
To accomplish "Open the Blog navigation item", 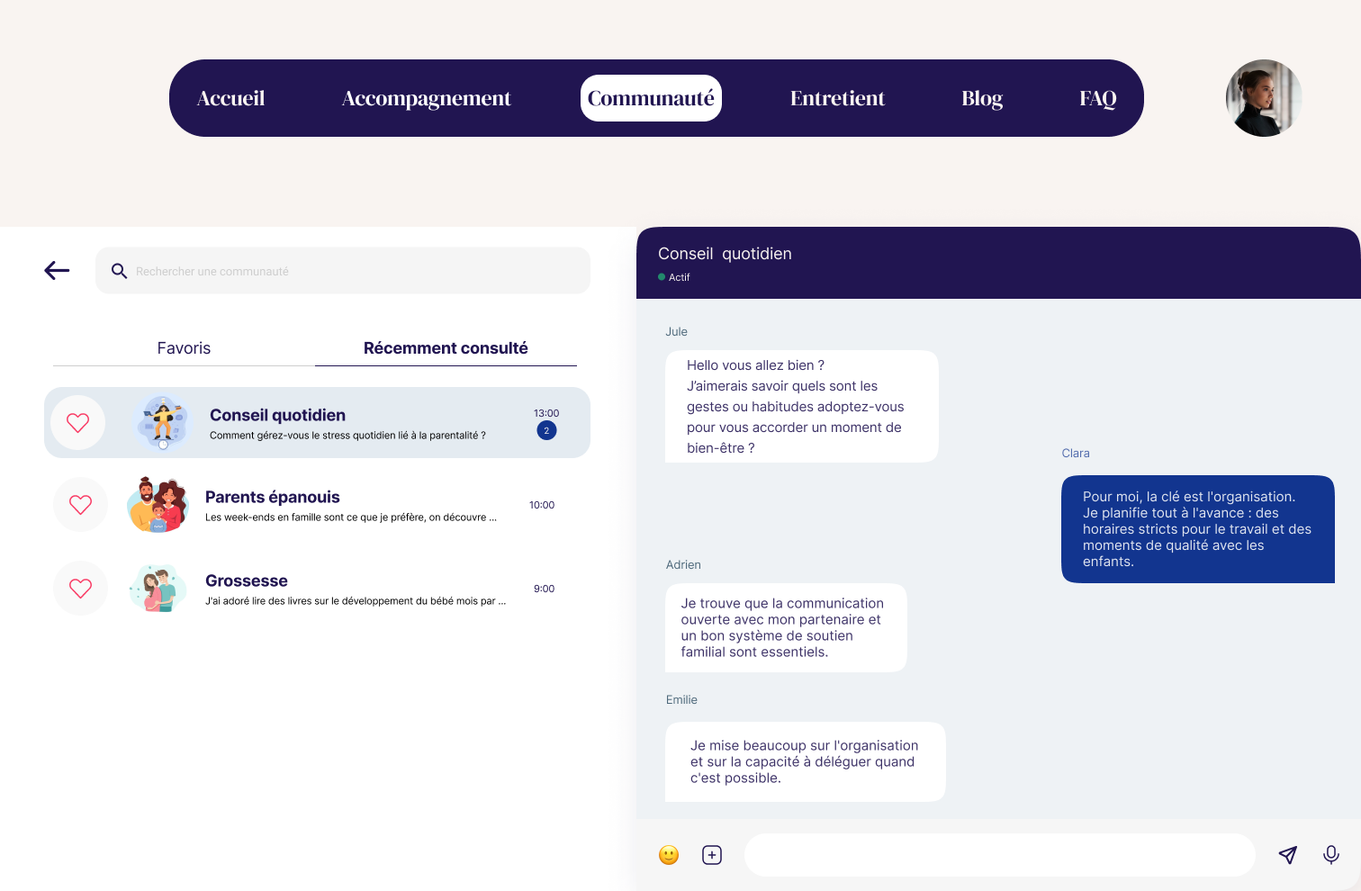I will [982, 98].
